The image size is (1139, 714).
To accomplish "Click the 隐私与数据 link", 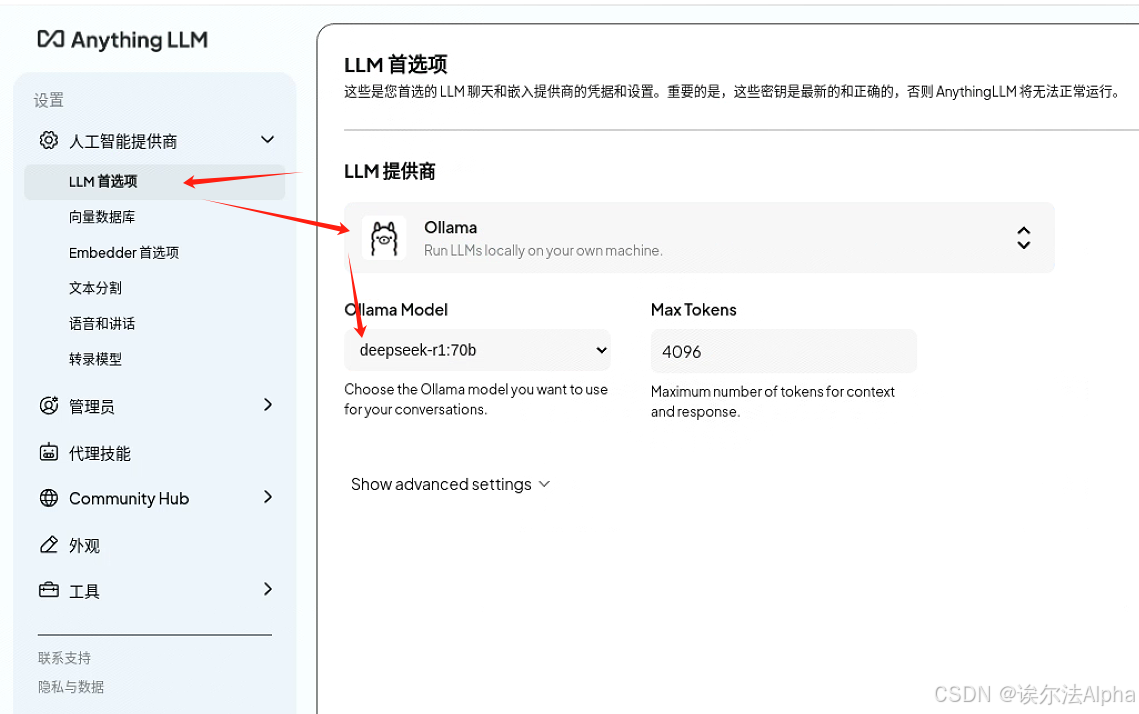I will 71,687.
